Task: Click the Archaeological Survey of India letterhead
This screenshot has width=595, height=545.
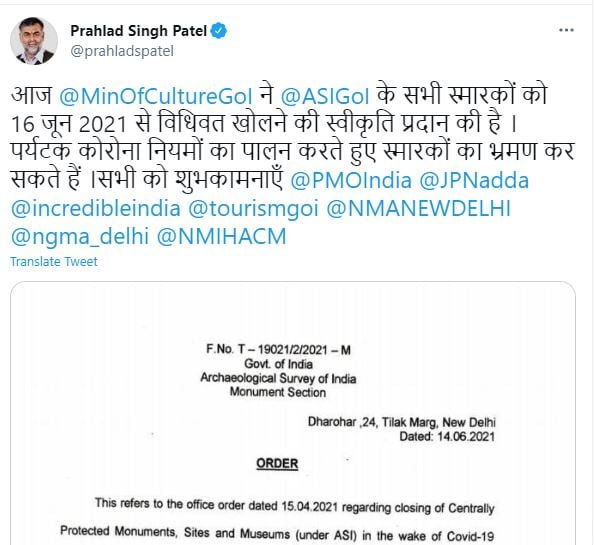Action: pos(278,378)
